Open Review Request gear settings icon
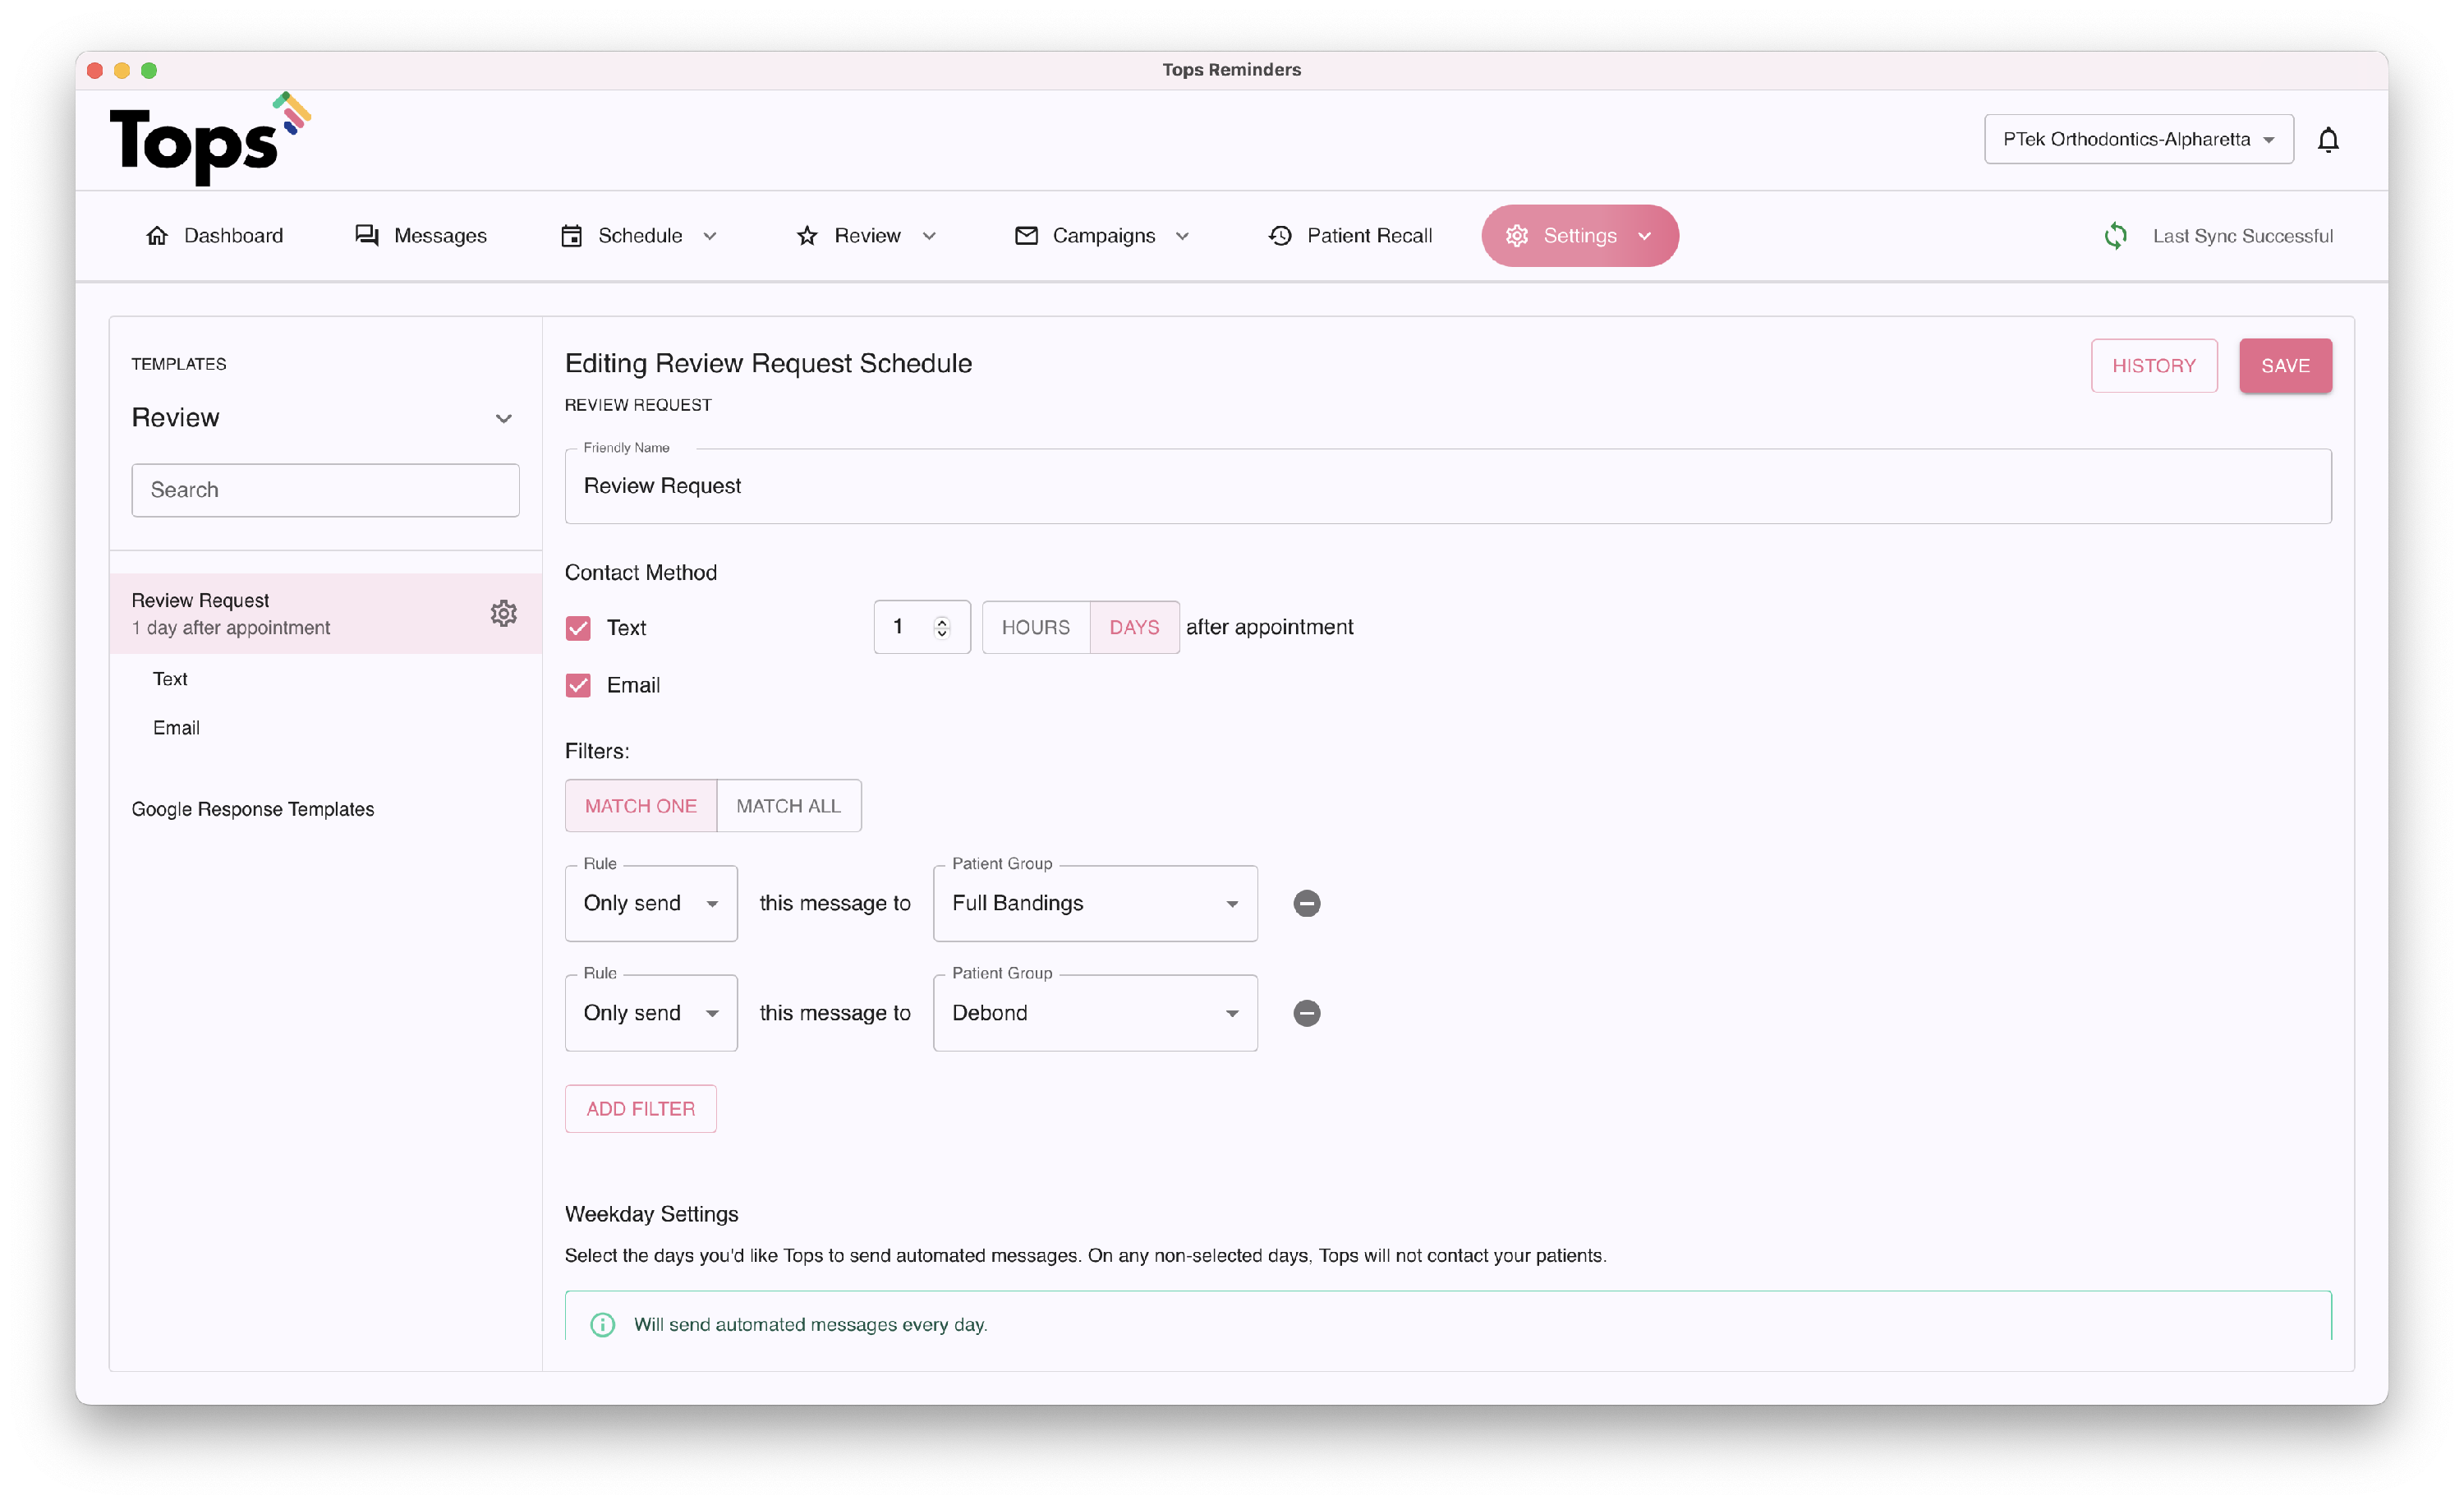 503,613
